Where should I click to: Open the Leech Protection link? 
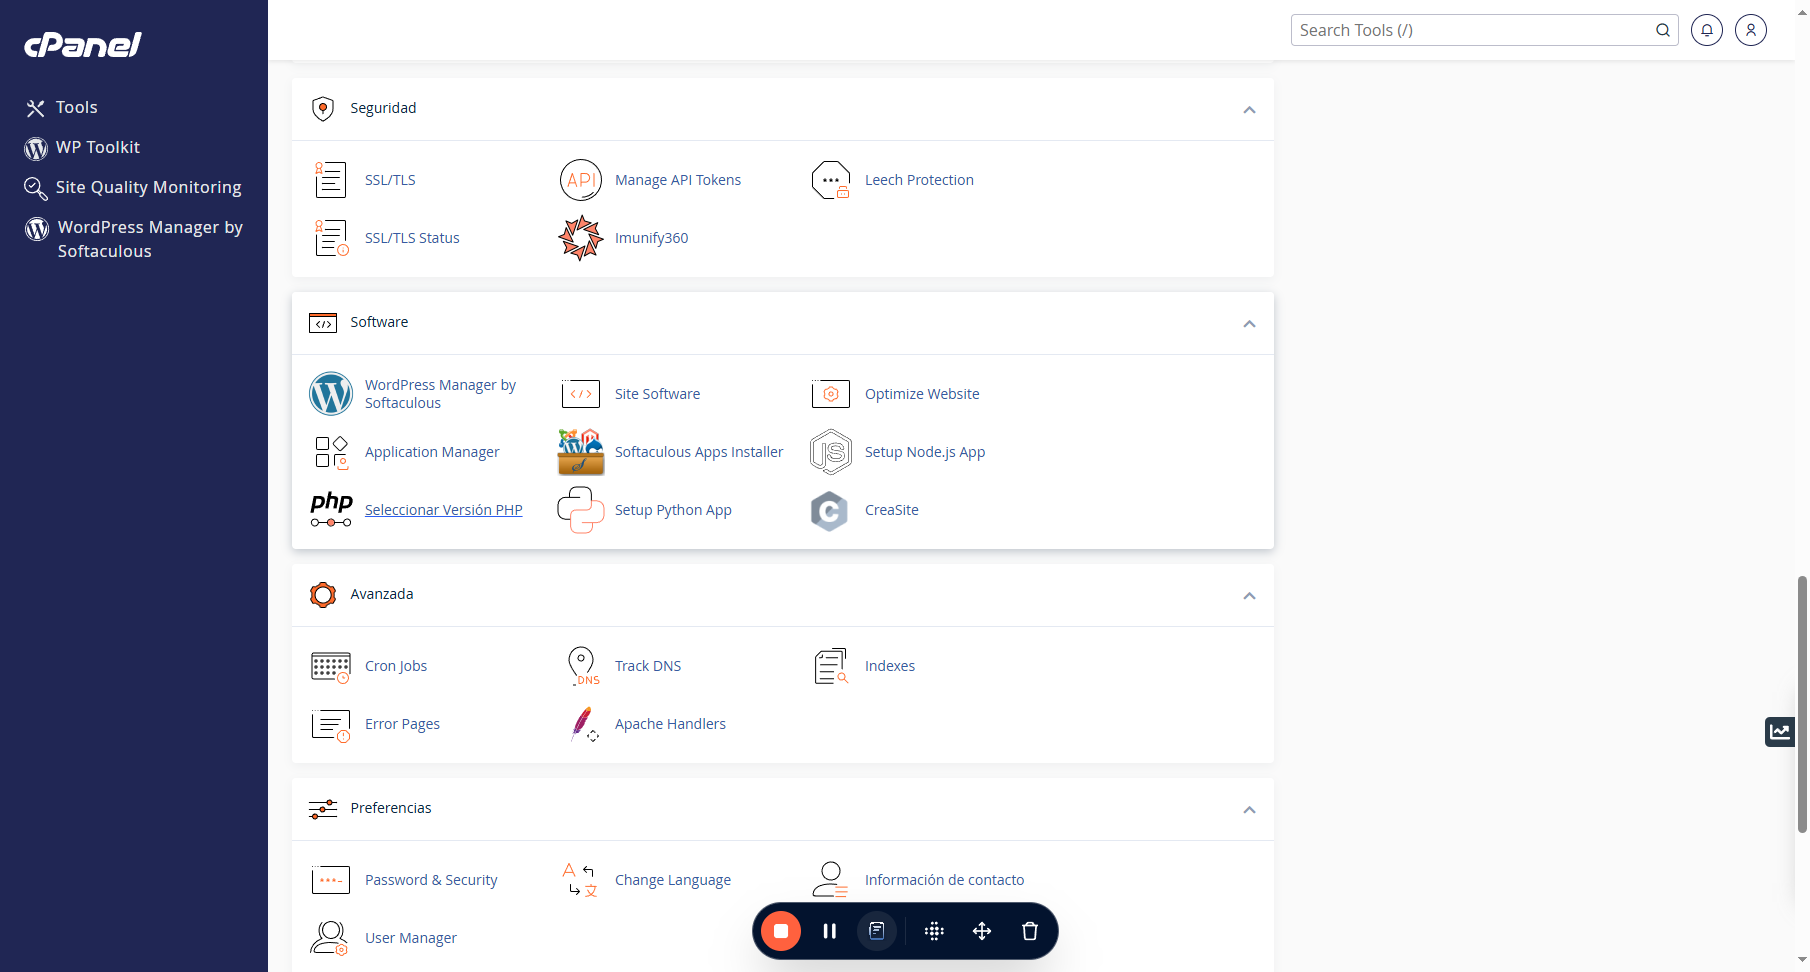pos(919,180)
